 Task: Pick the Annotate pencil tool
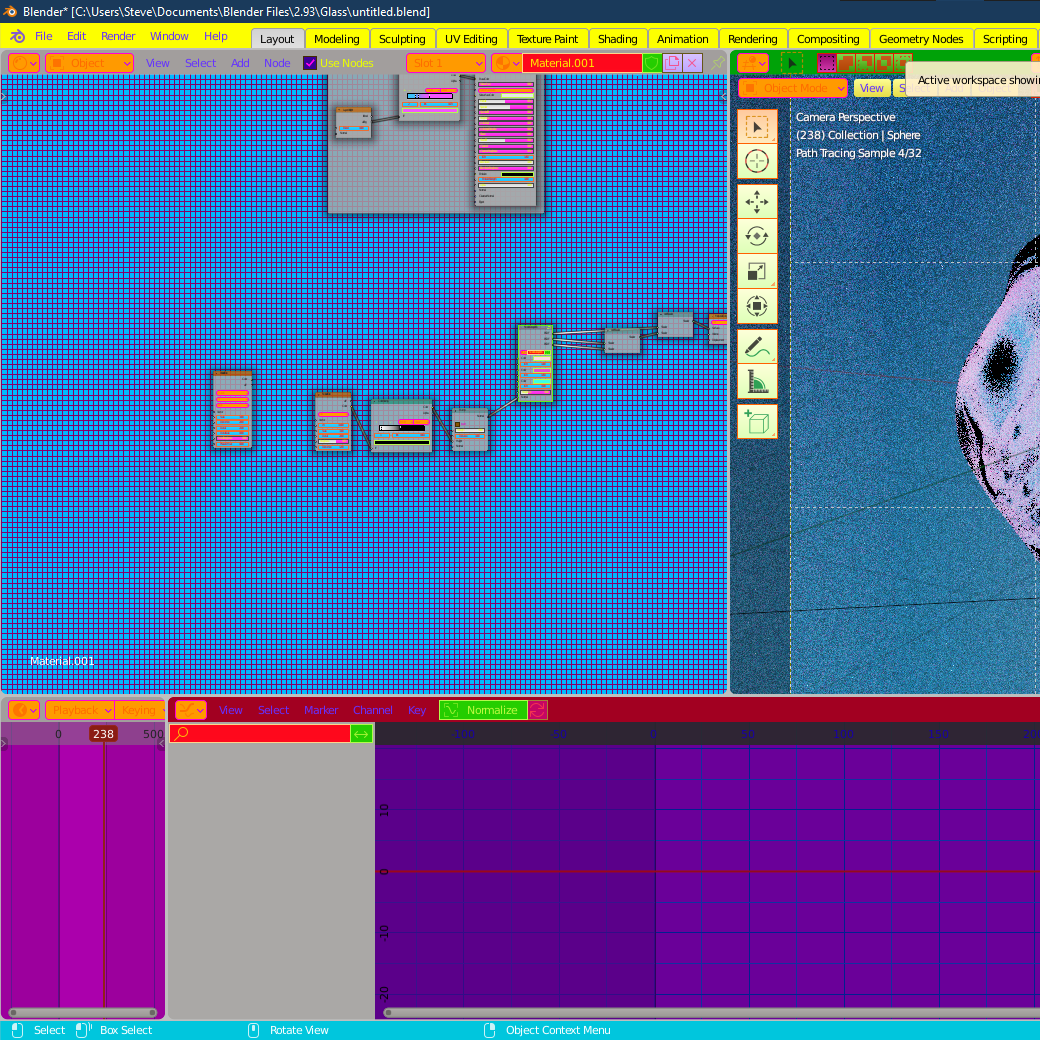pyautogui.click(x=757, y=346)
